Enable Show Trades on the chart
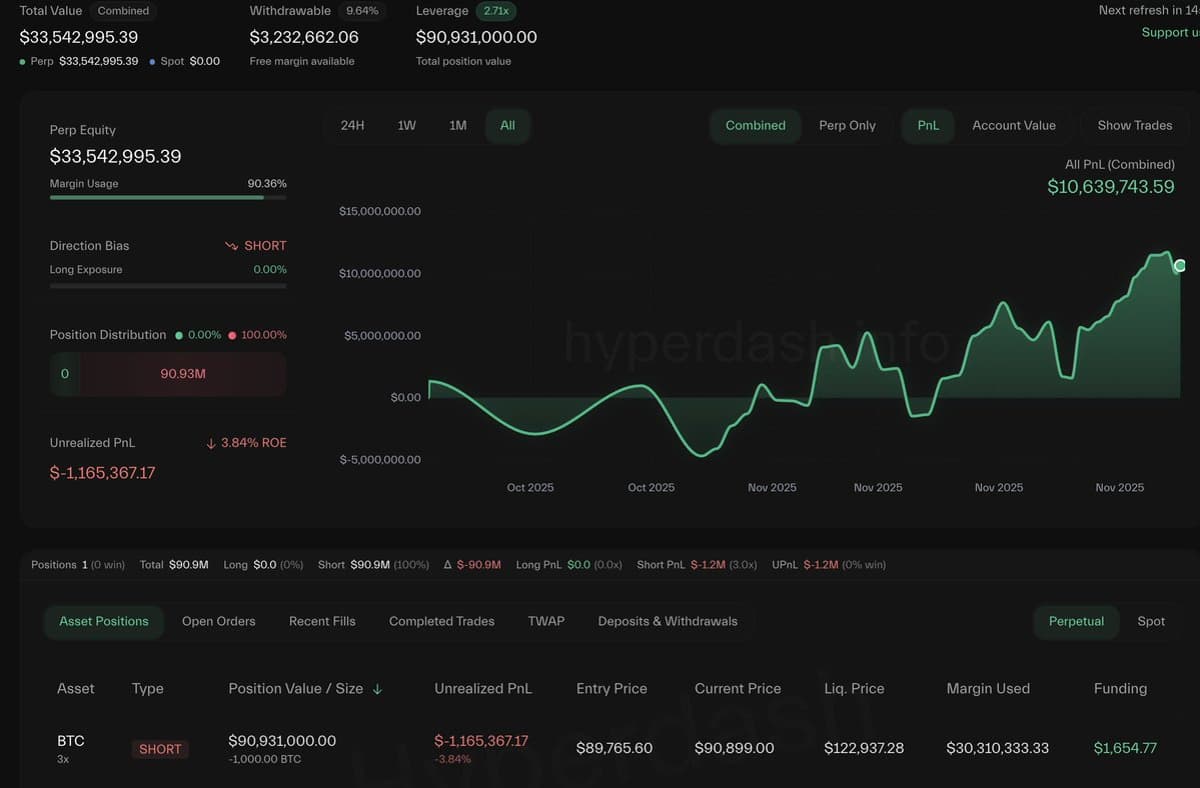The width and height of the screenshot is (1200, 788). point(1135,125)
